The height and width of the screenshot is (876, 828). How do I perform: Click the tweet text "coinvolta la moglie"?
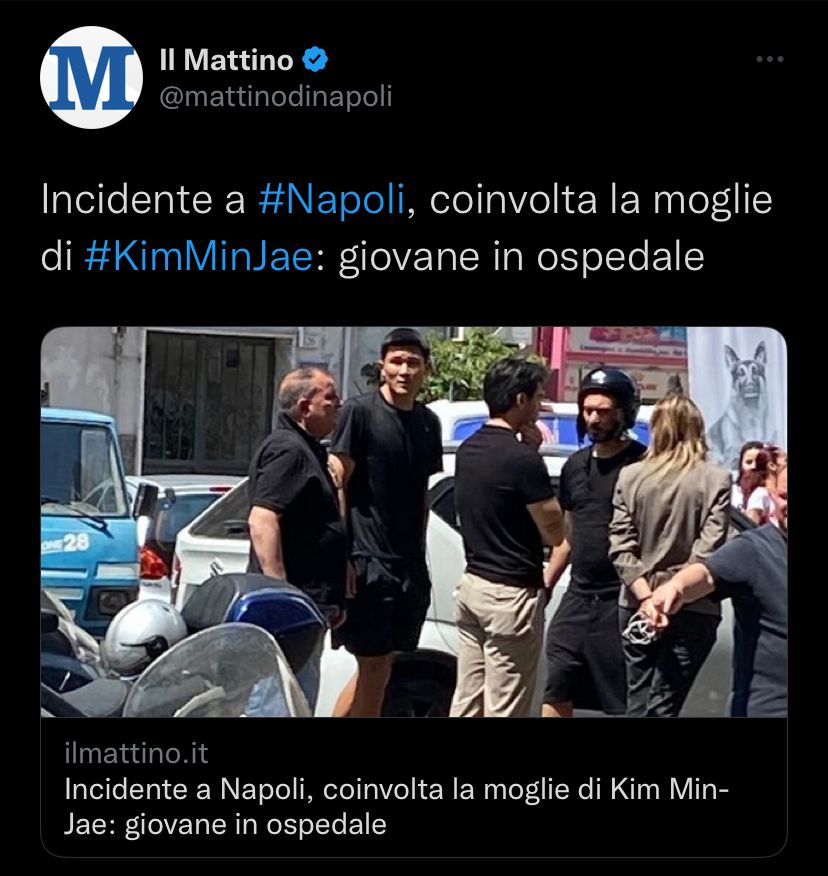click(x=601, y=199)
